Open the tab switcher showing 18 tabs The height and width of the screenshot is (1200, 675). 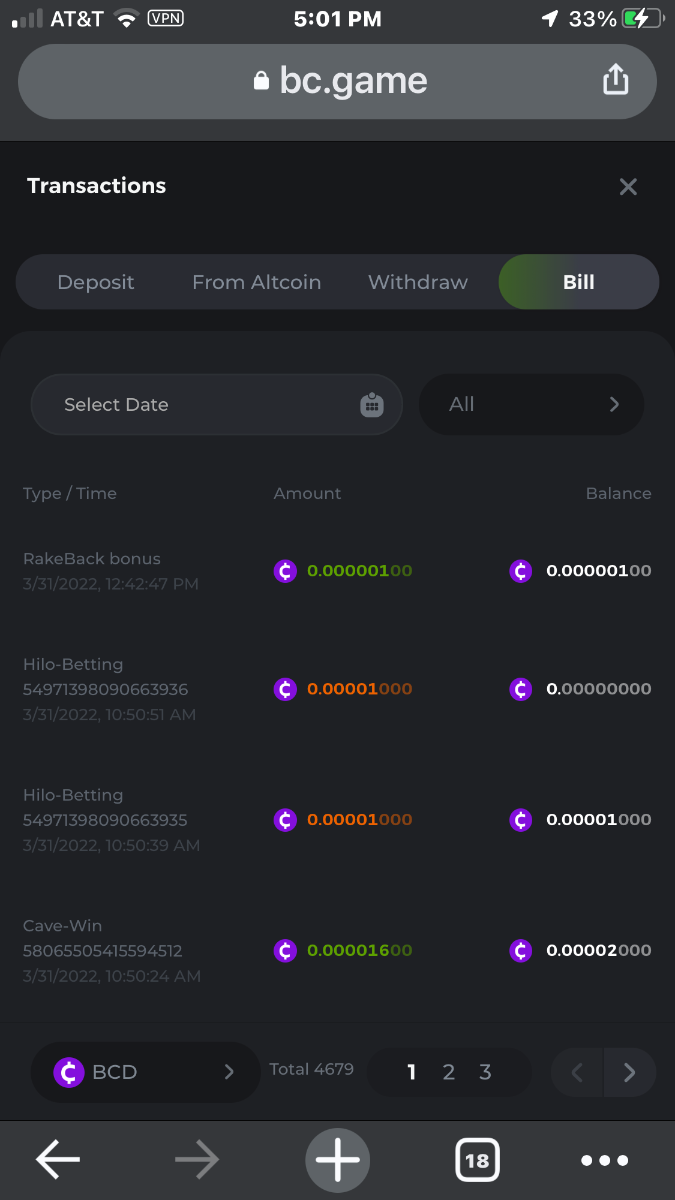click(x=477, y=1160)
